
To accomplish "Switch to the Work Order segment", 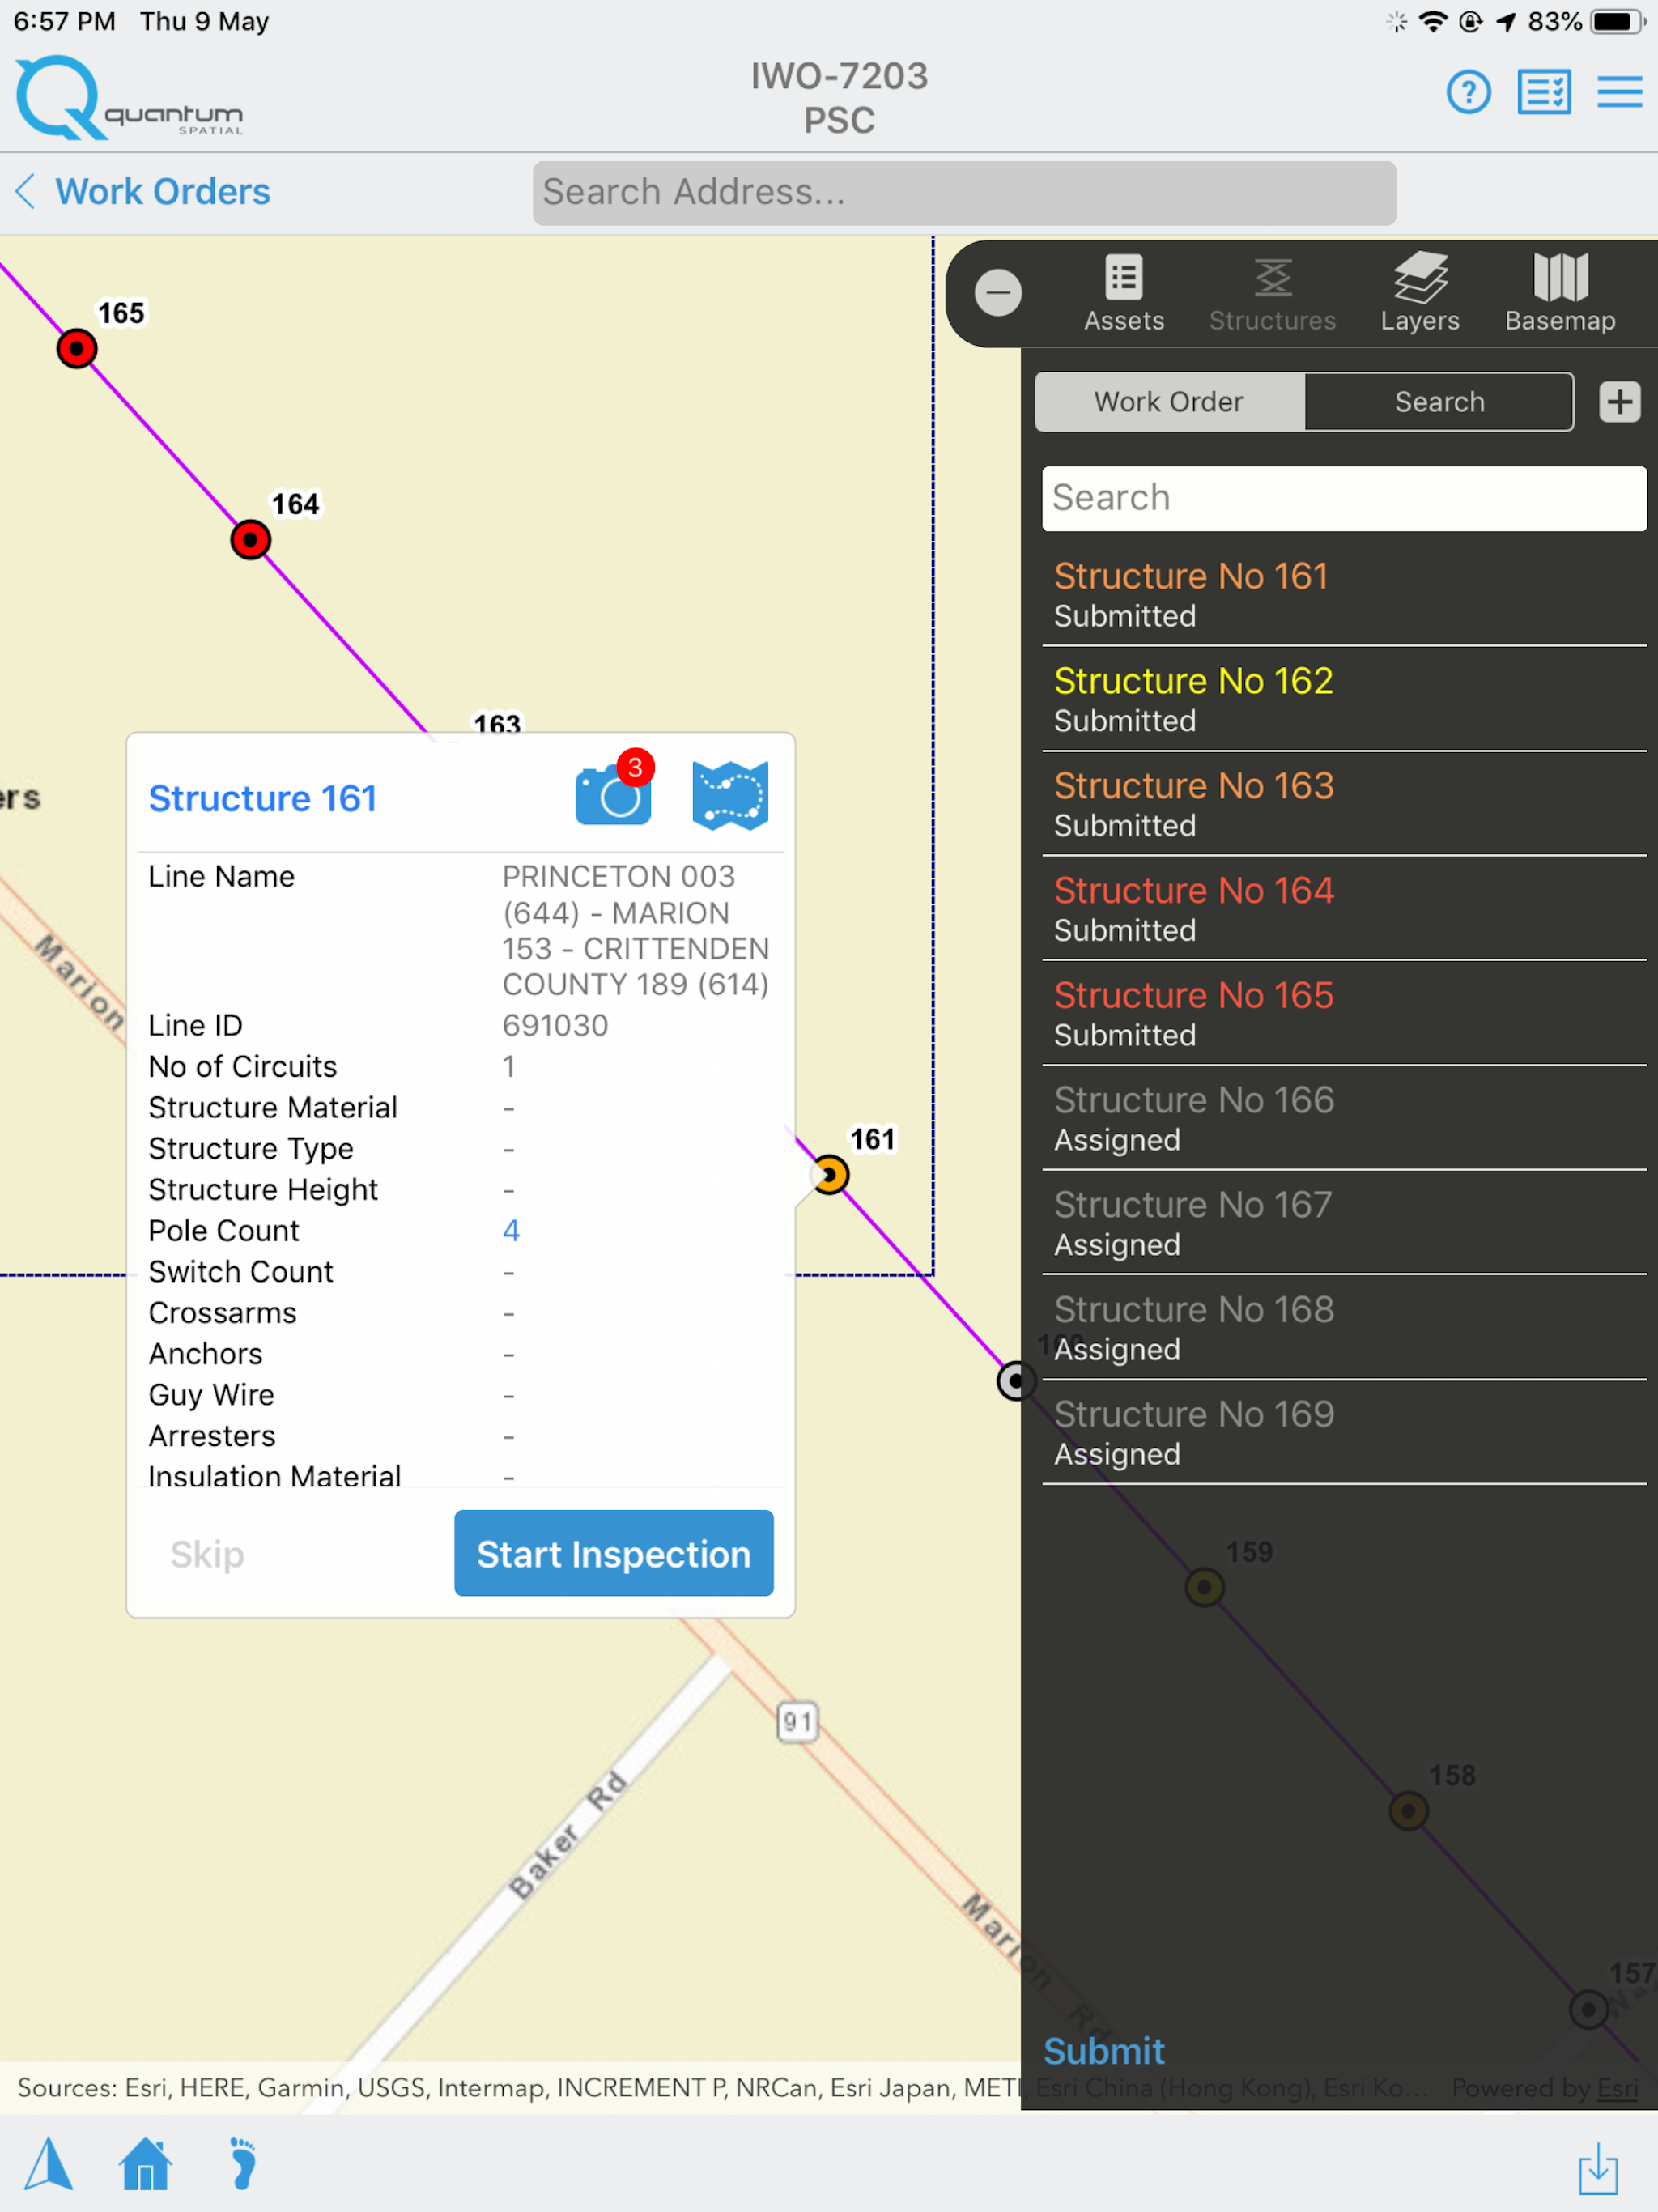I will coord(1169,402).
